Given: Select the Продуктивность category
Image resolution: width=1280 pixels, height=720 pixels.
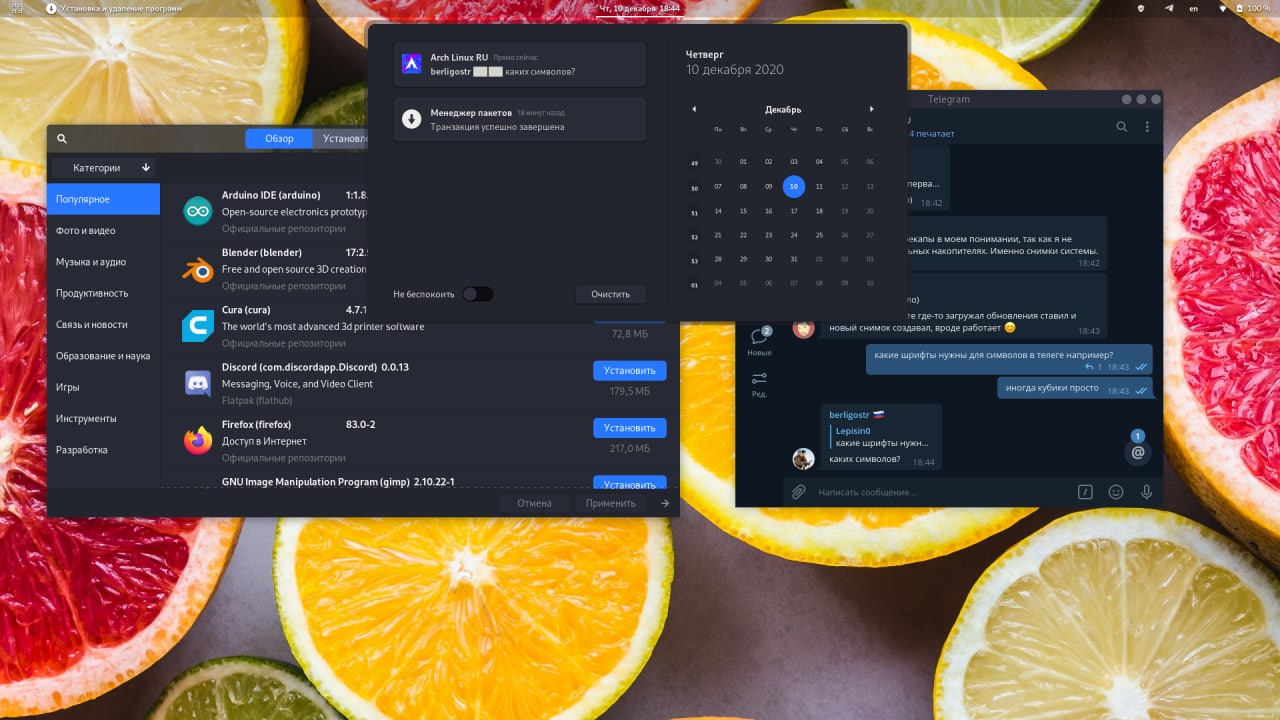Looking at the screenshot, I should pyautogui.click(x=104, y=293).
